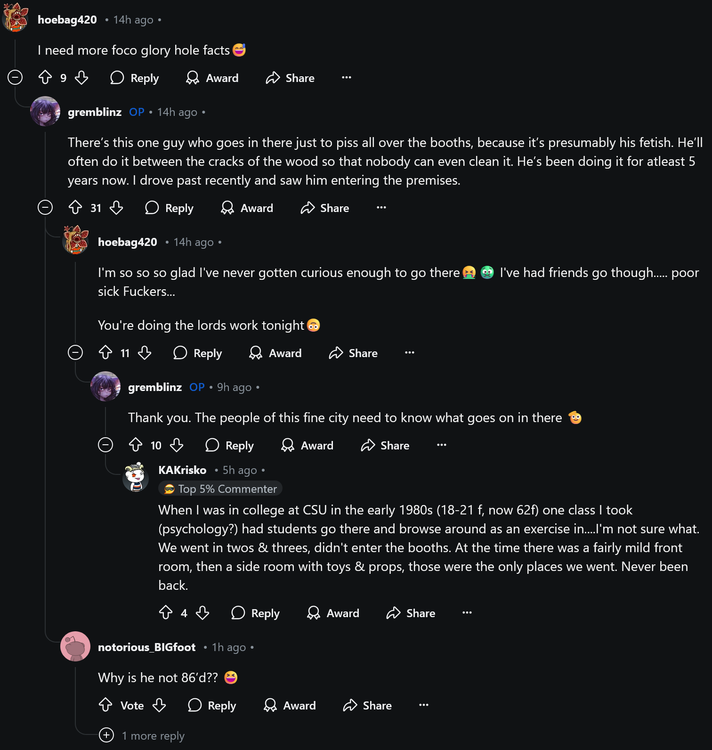Downvote gremblinz's 'Thank you' comment

[x=177, y=445]
